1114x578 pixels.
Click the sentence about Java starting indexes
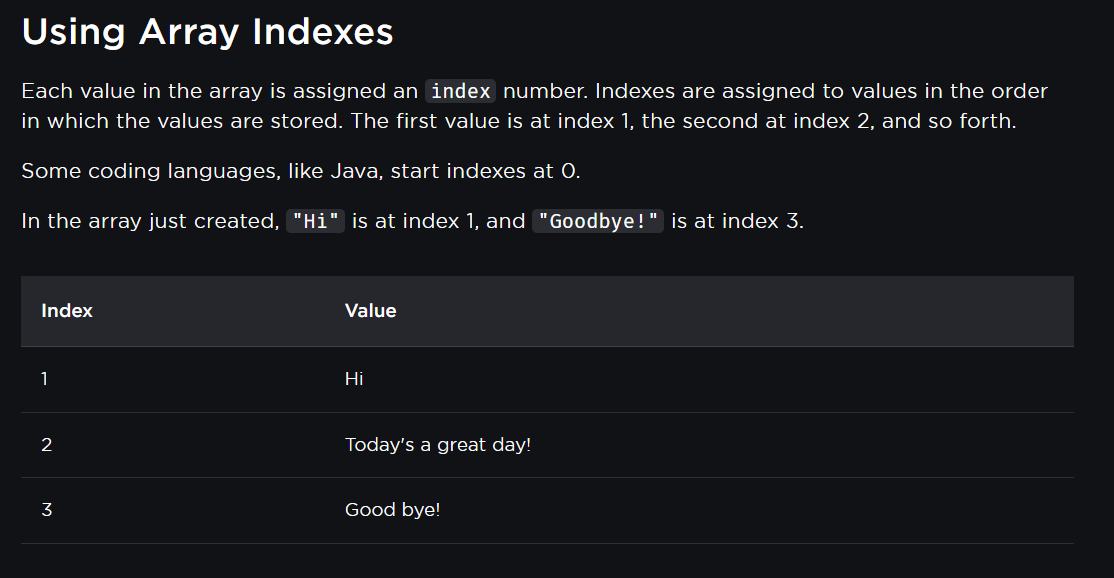point(301,171)
